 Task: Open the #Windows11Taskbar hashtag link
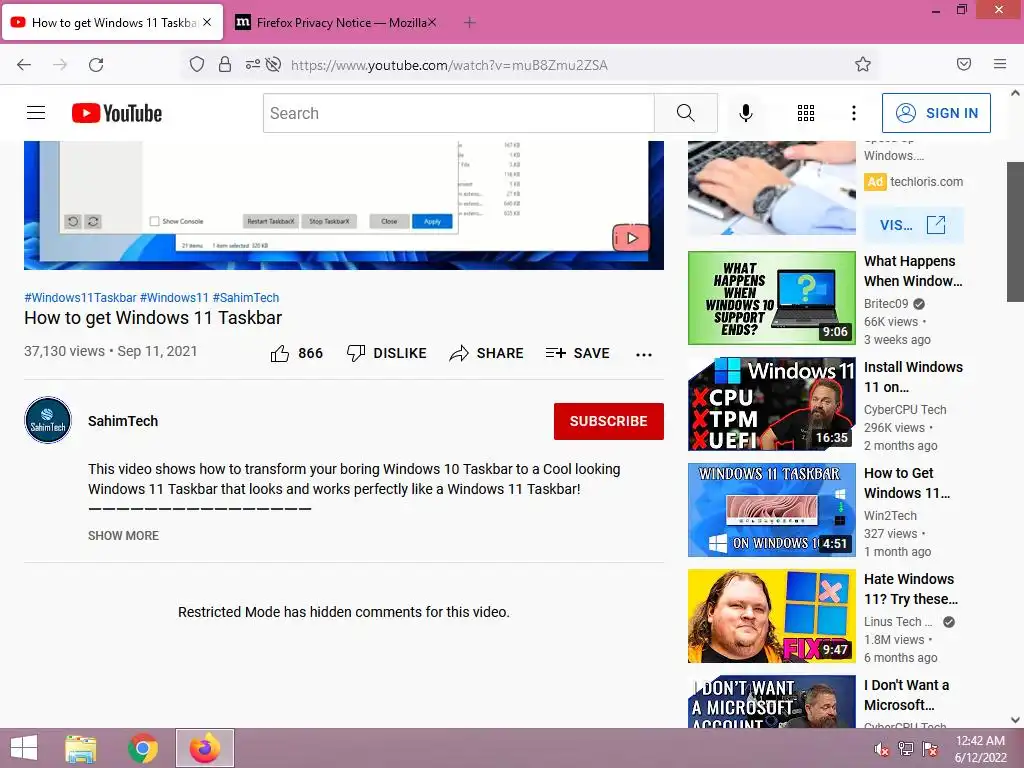80,297
